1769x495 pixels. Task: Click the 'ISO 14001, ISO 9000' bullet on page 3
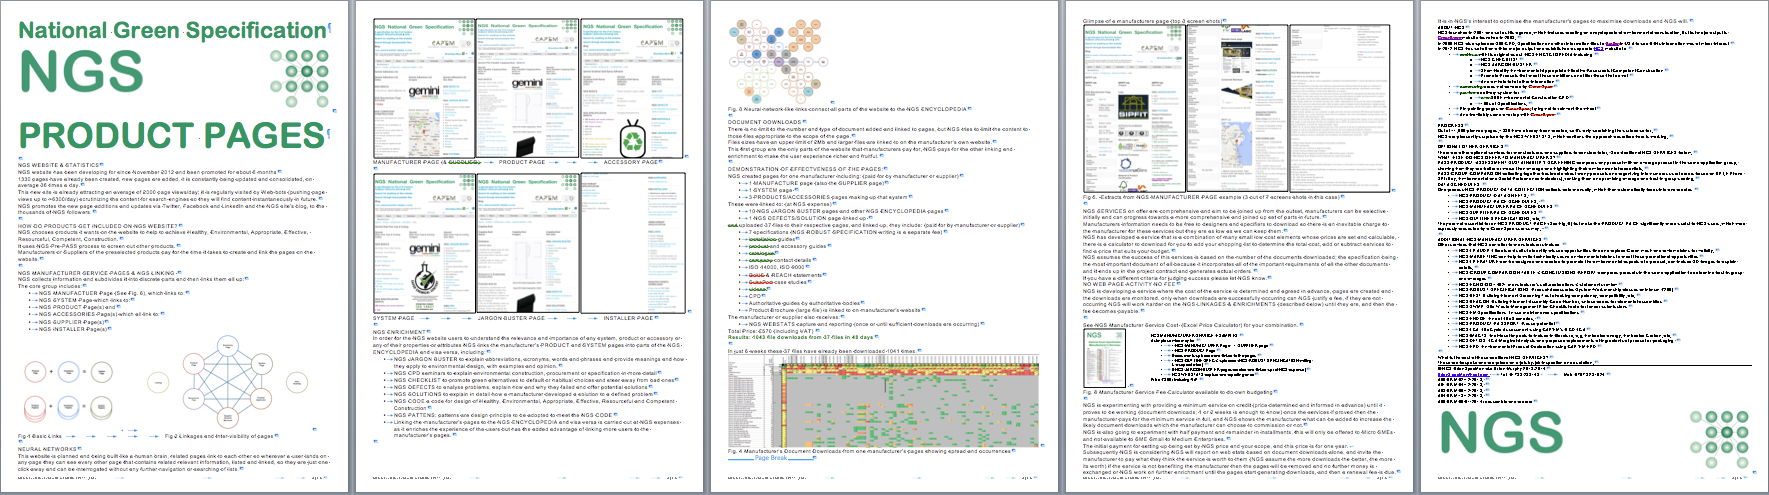[776, 267]
